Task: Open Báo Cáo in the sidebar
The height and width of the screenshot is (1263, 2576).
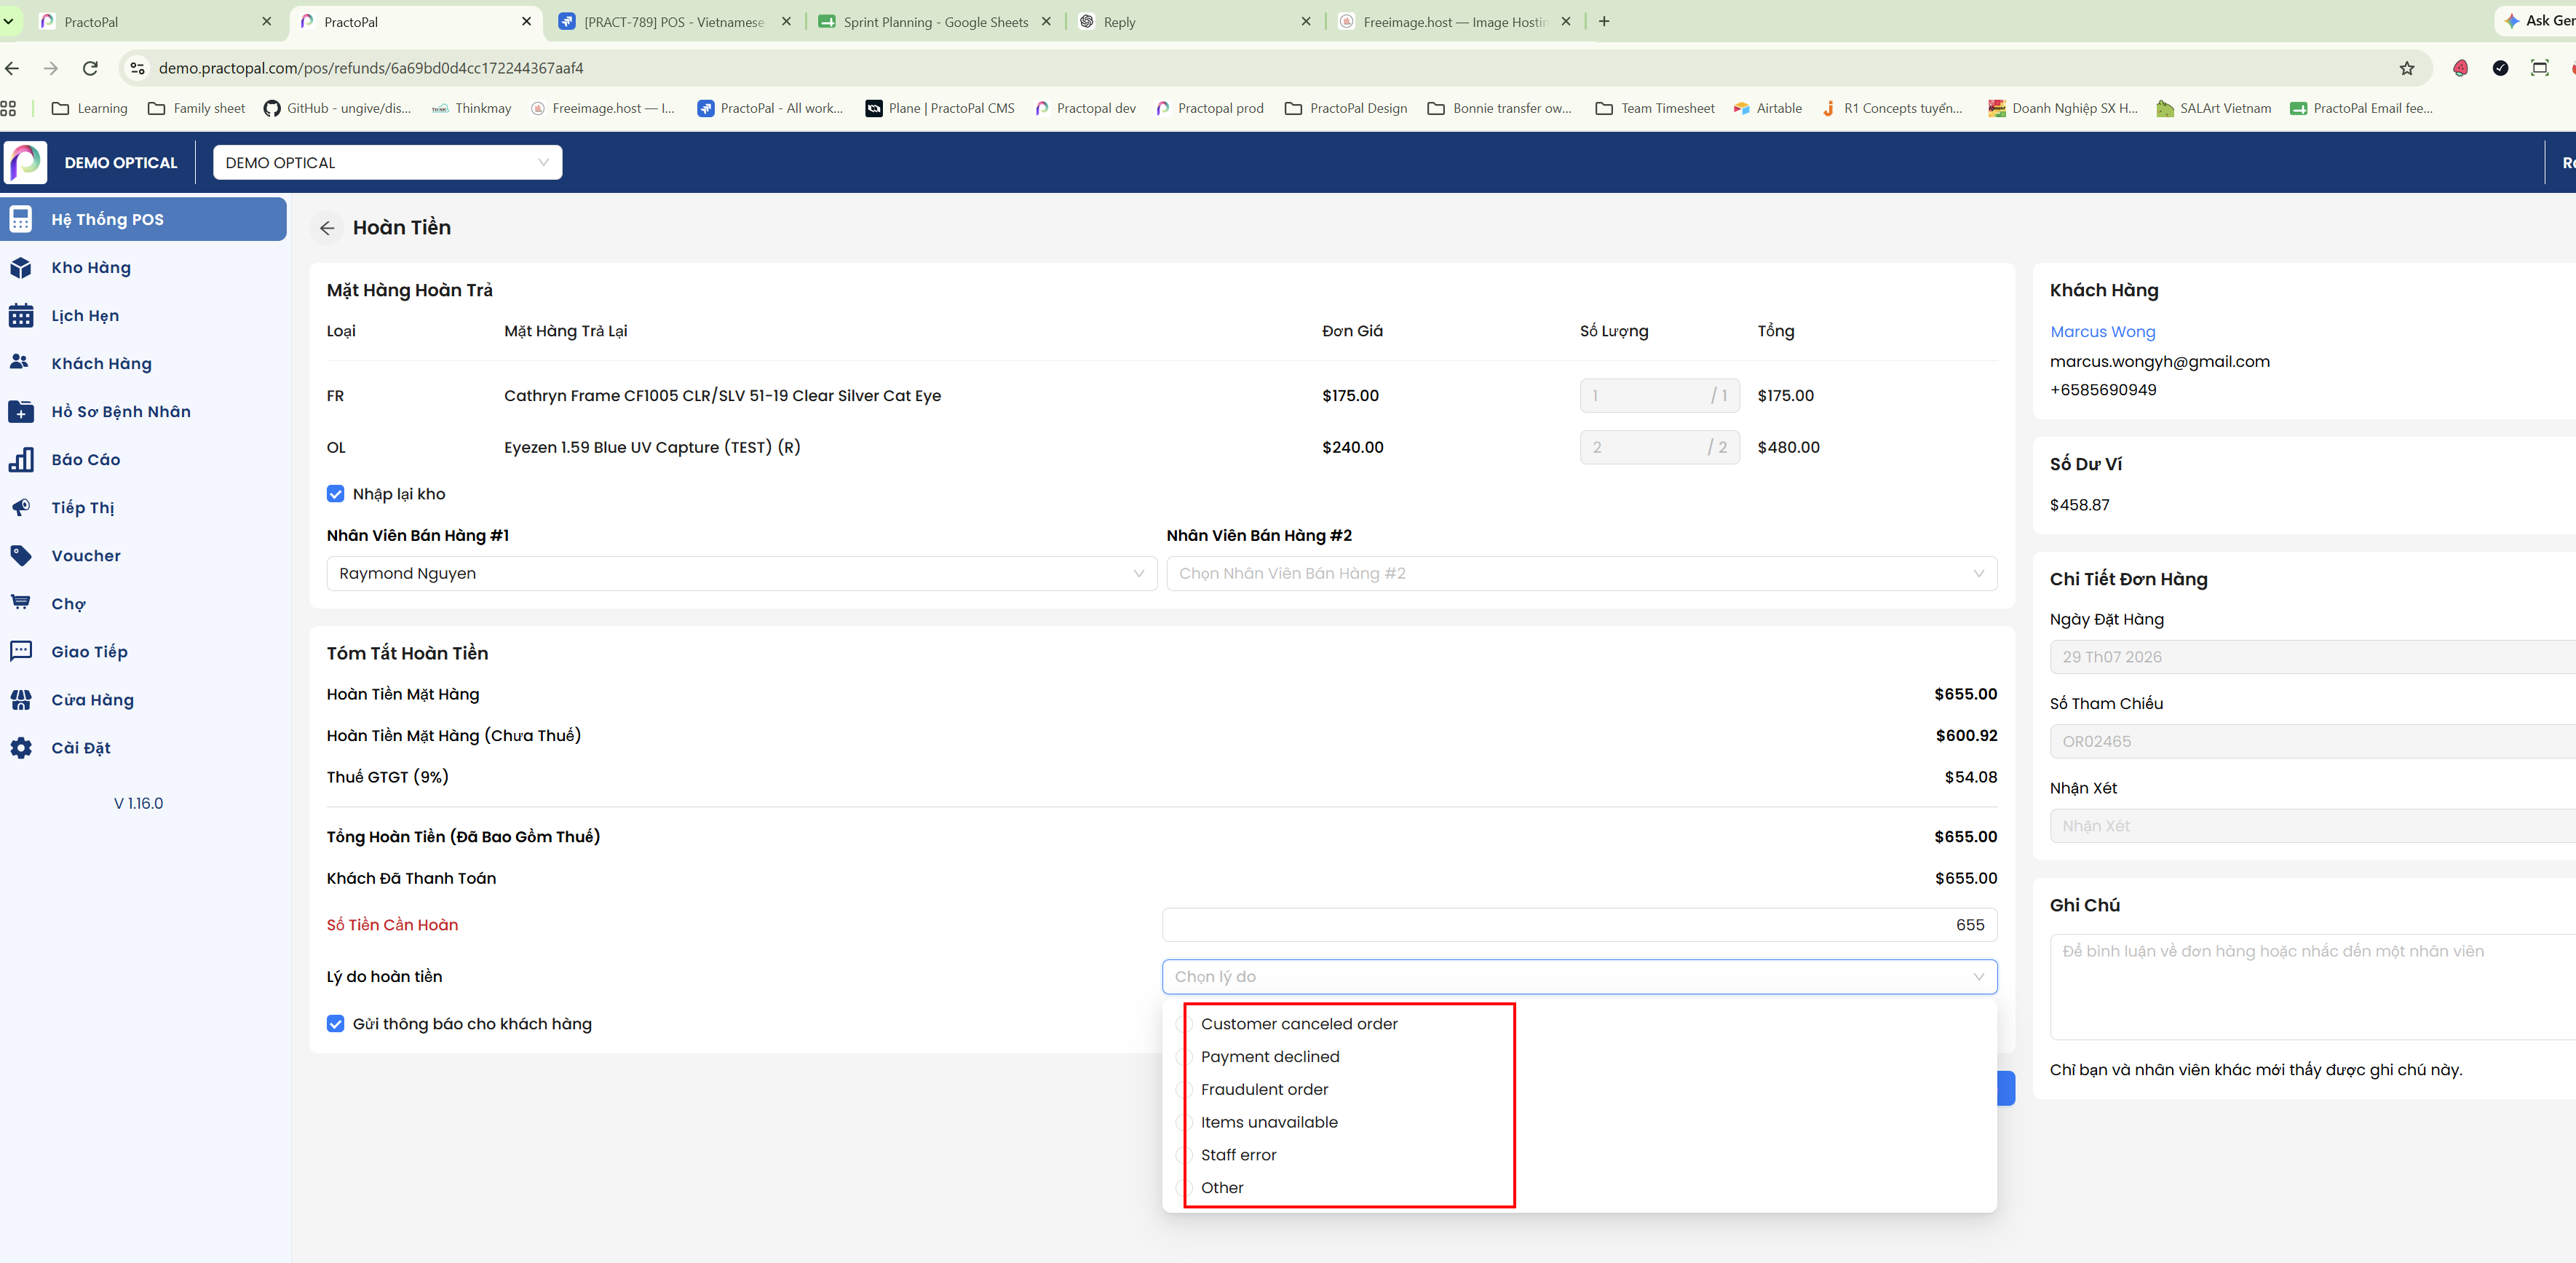Action: pyautogui.click(x=144, y=460)
